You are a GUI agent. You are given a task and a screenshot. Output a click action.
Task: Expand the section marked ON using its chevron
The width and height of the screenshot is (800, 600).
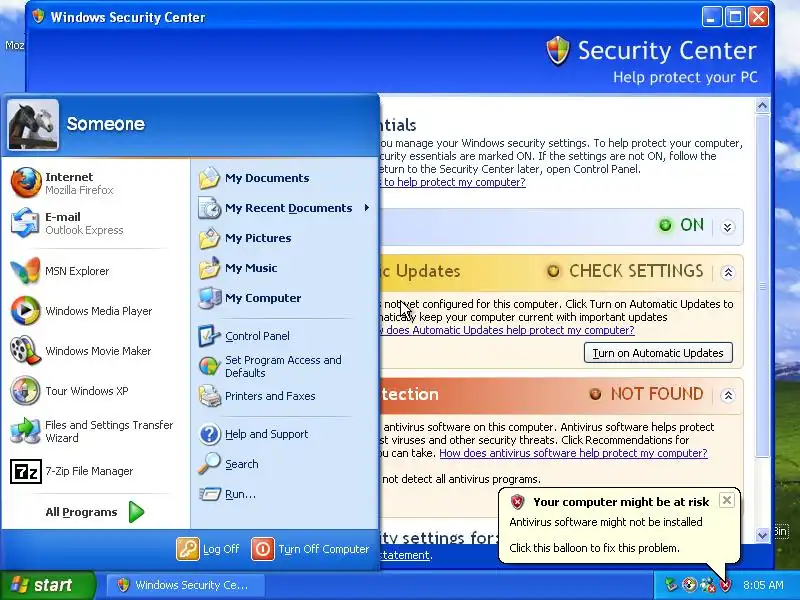click(728, 227)
